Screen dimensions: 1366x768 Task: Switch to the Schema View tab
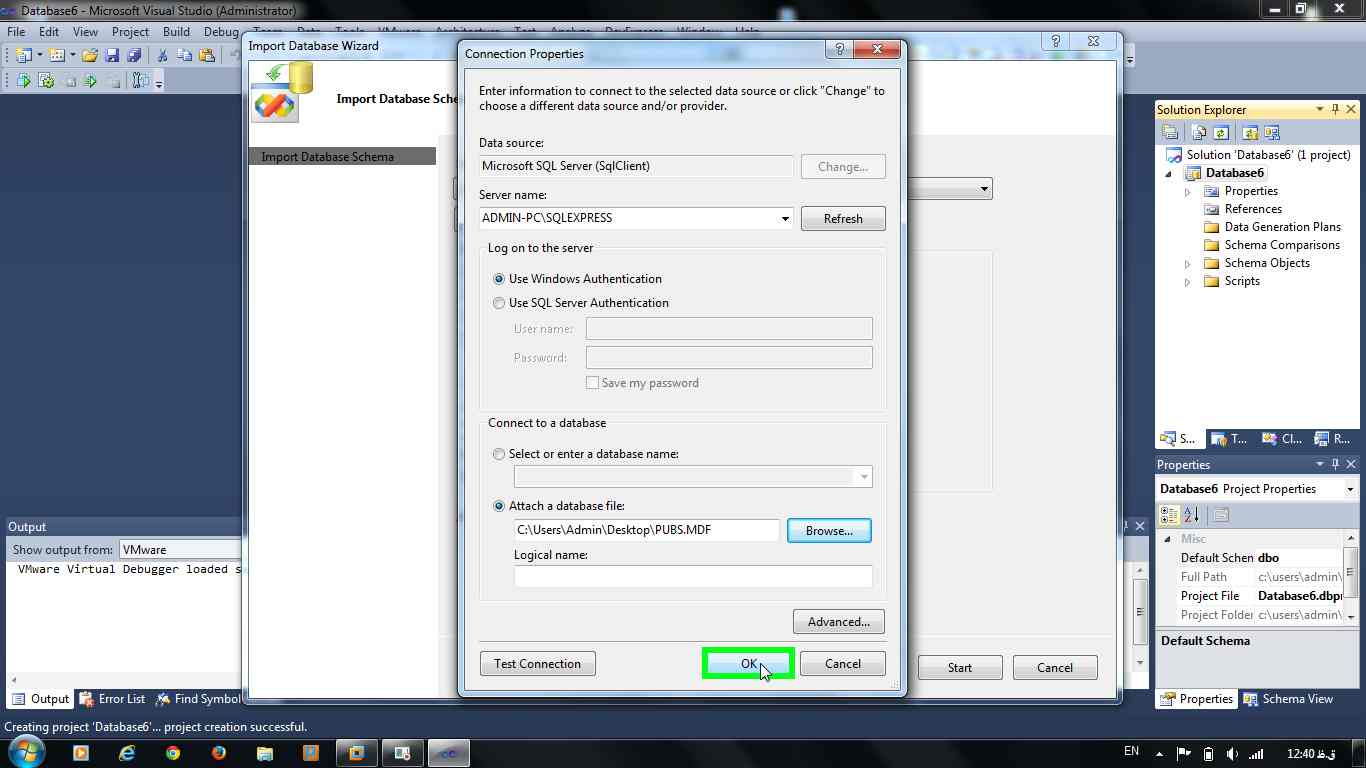pos(1288,699)
